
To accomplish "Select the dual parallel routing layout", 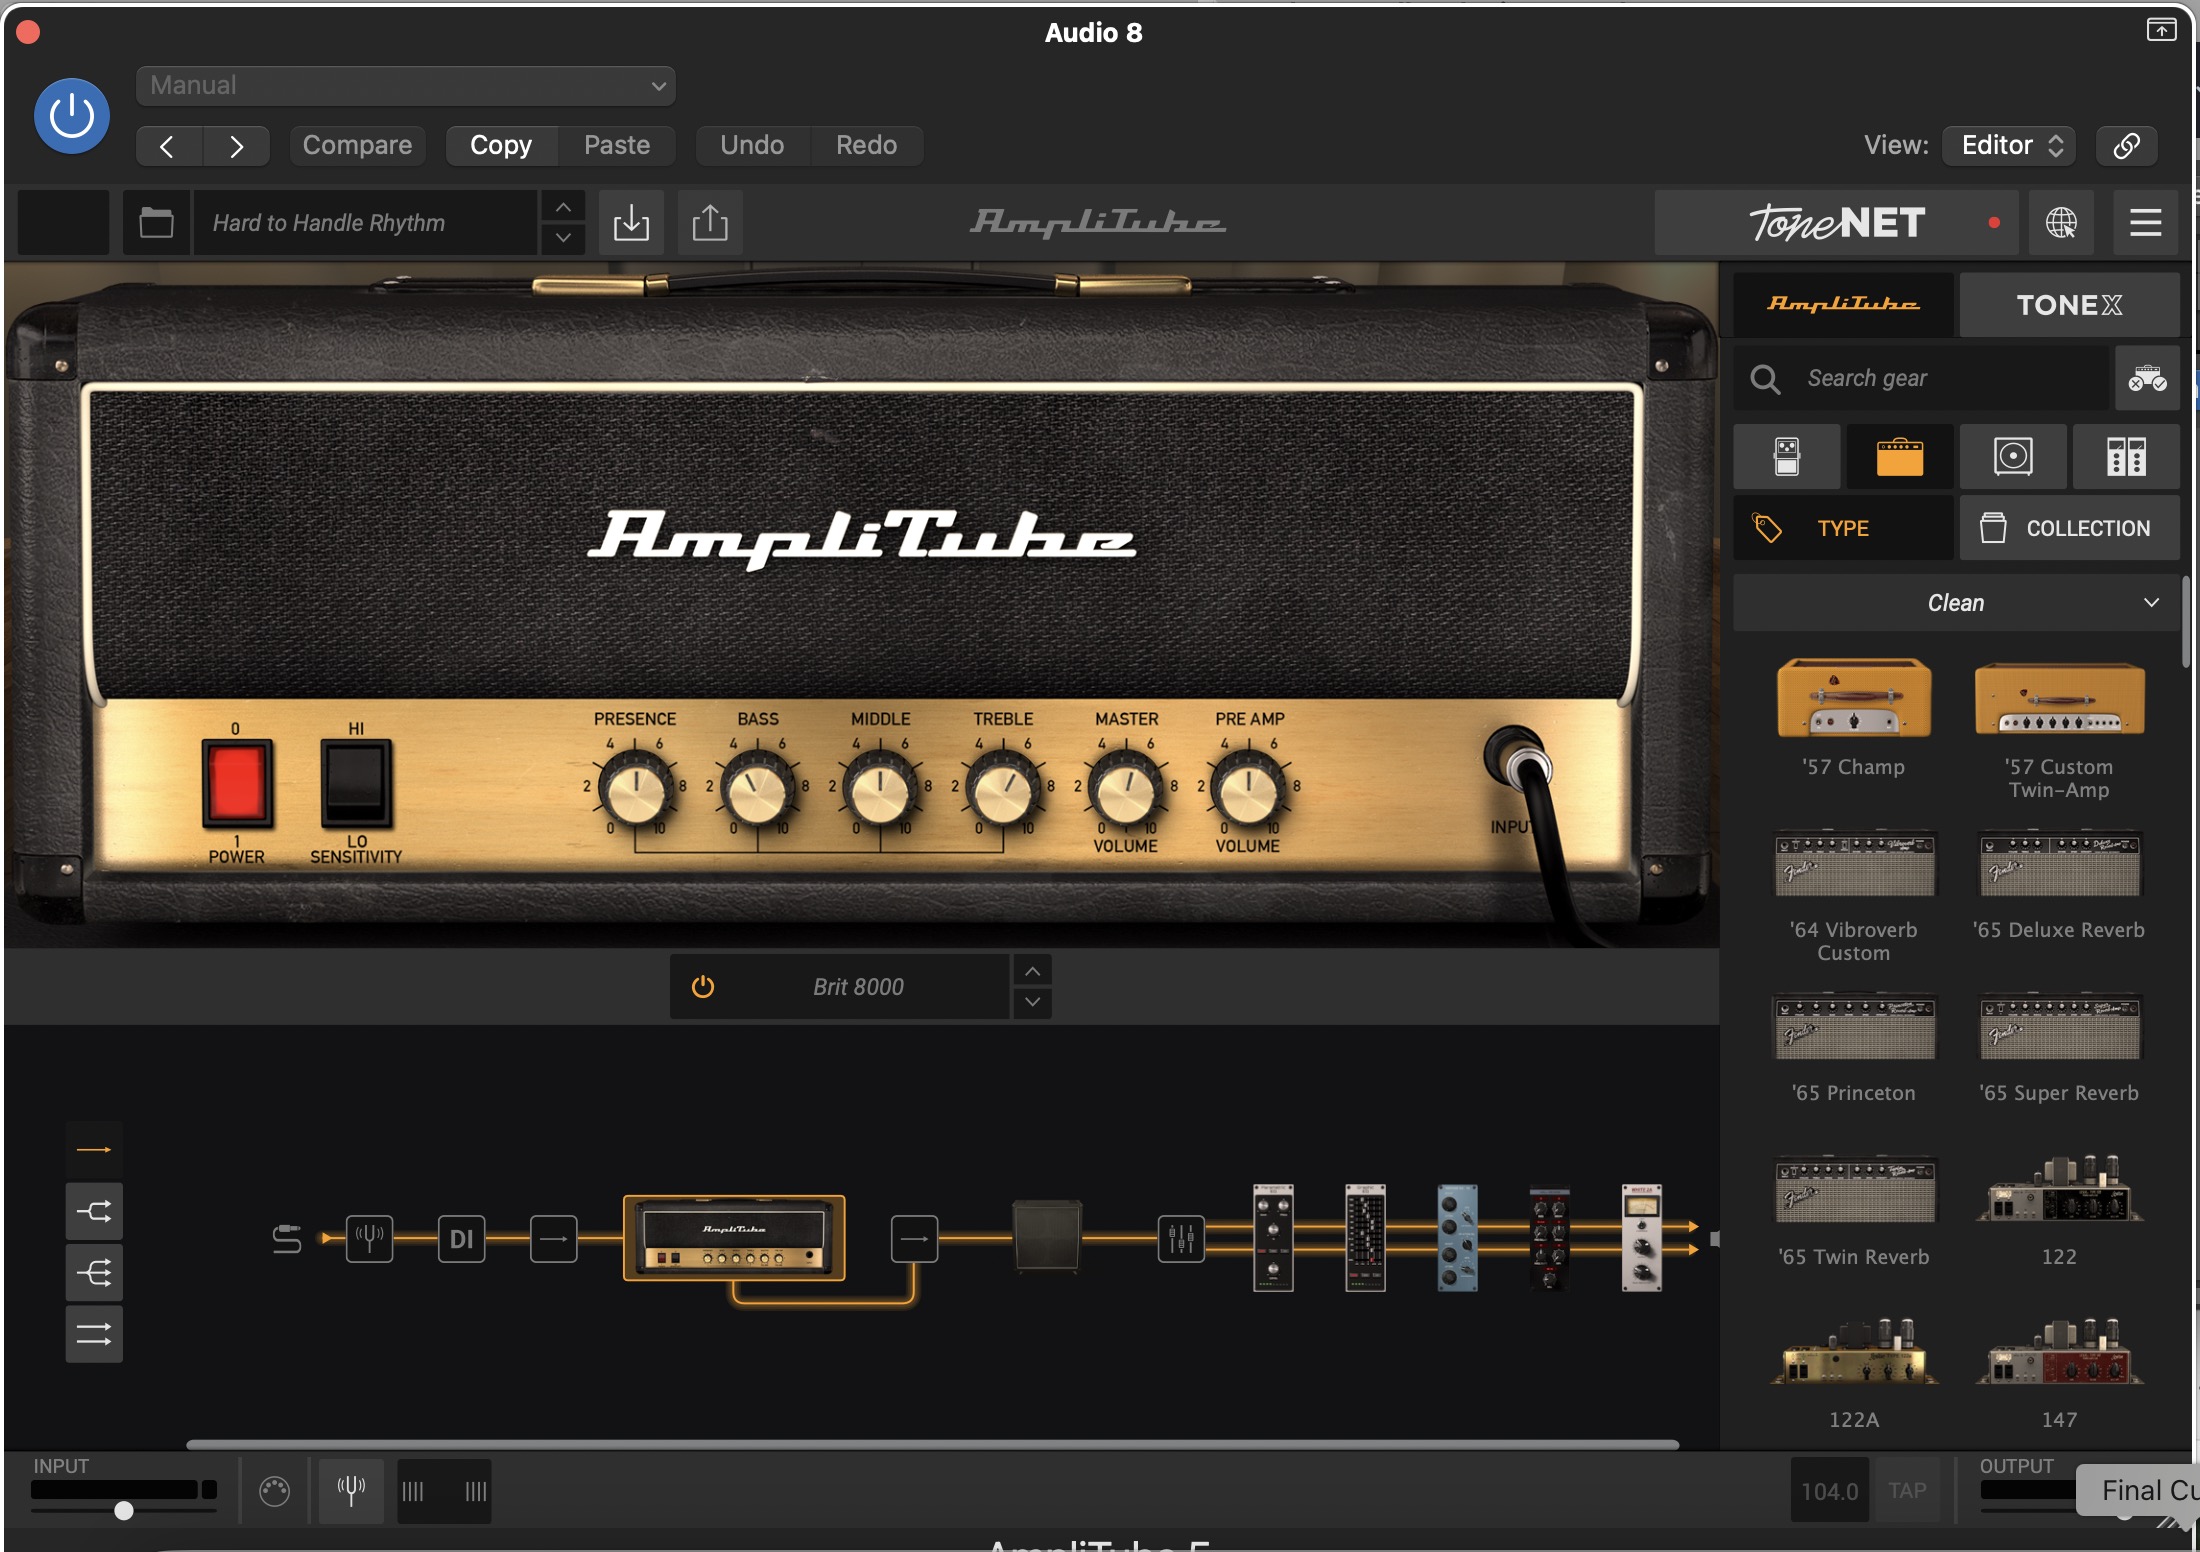I will (94, 1334).
